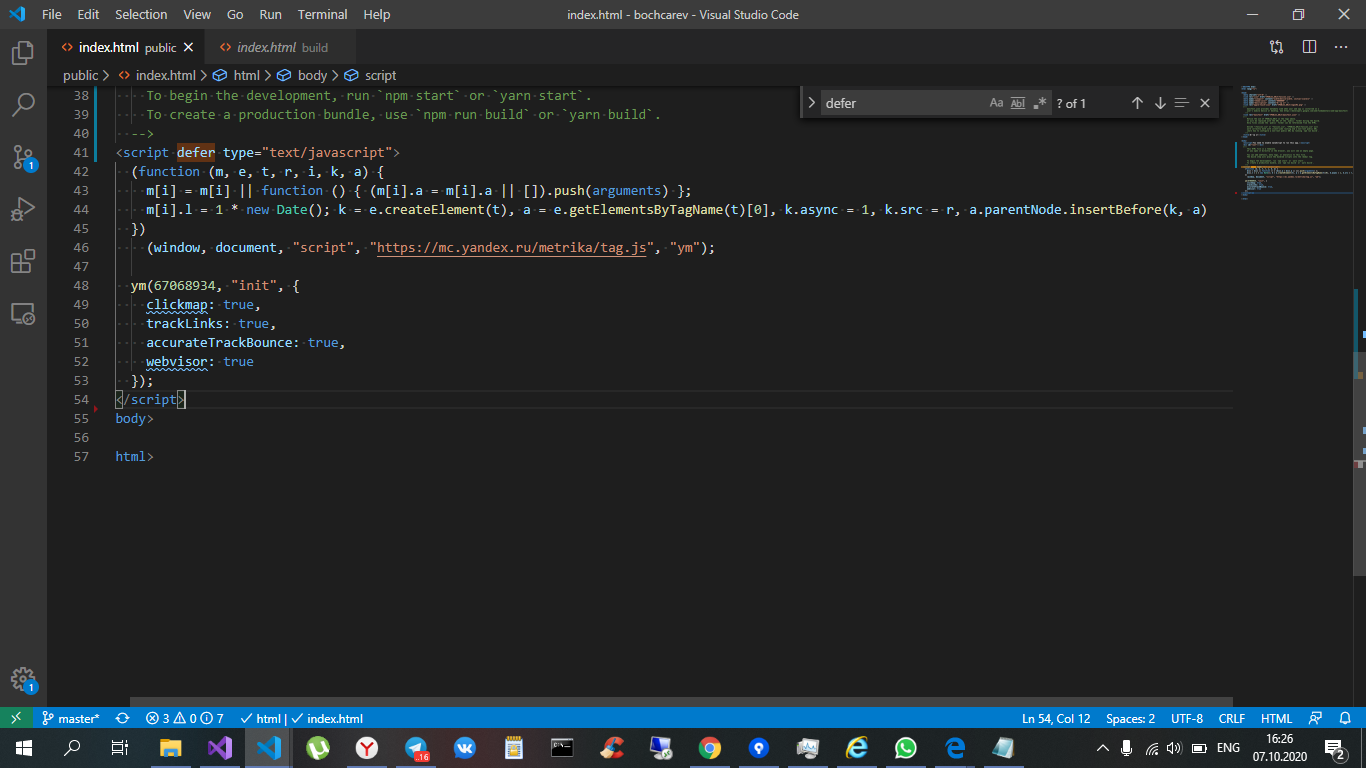Open WhatsApp from the taskbar
The width and height of the screenshot is (1366, 768).
(x=906, y=748)
